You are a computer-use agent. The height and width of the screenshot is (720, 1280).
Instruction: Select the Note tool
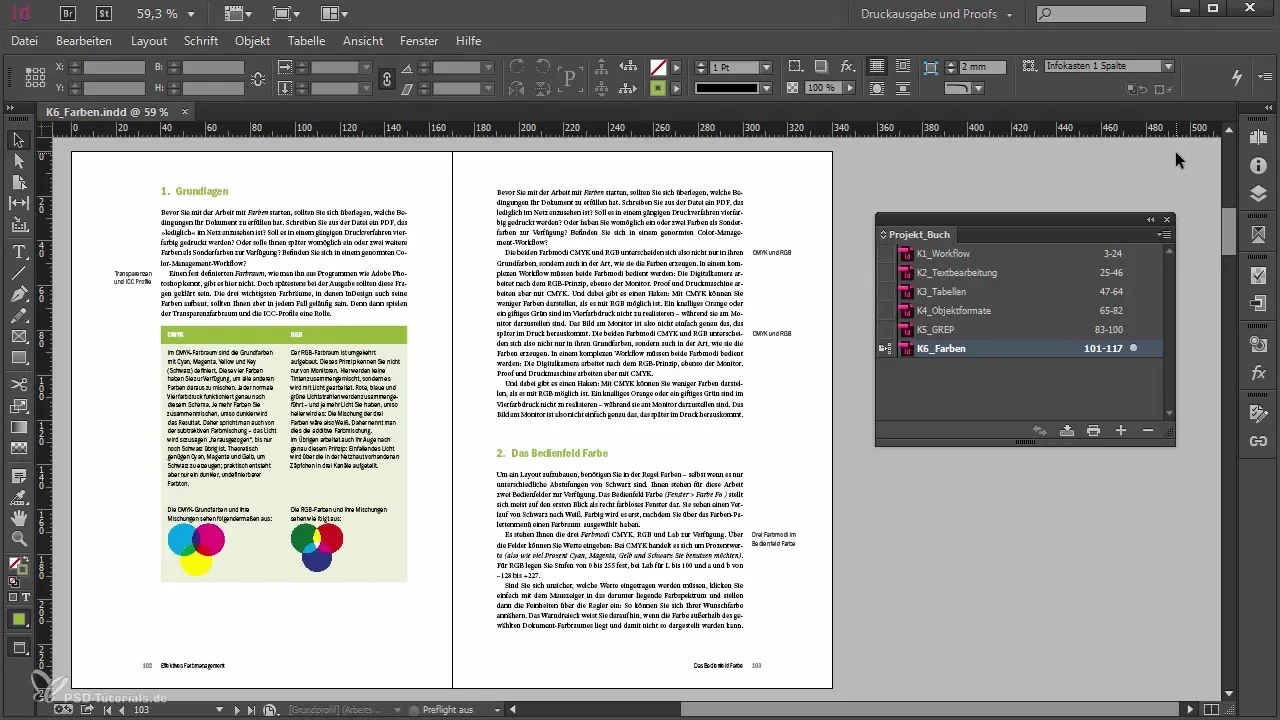pyautogui.click(x=18, y=474)
